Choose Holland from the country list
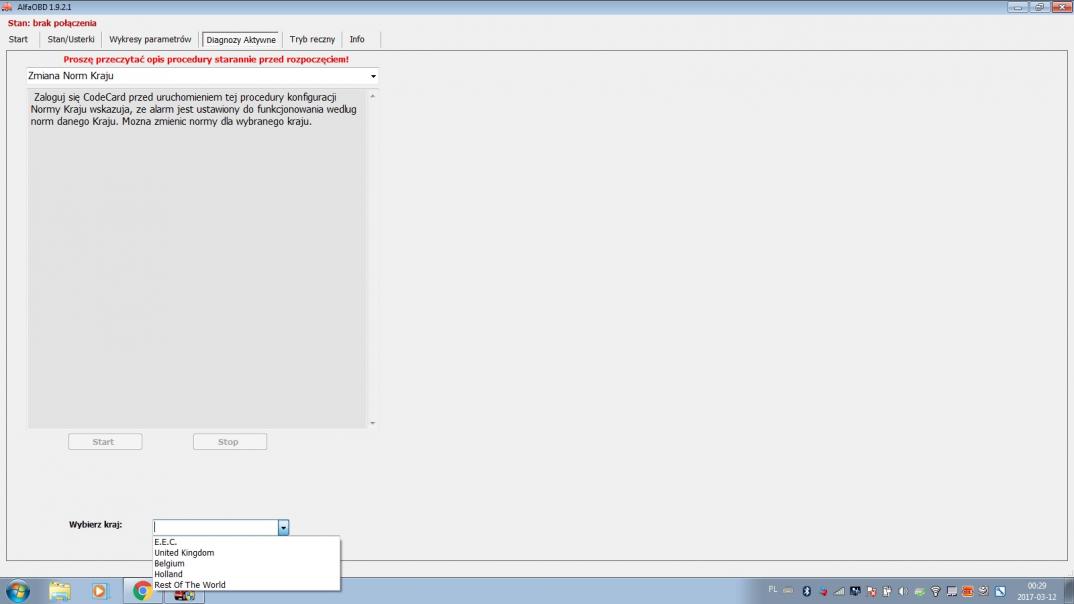Viewport: 1074px width, 604px height. 246,574
